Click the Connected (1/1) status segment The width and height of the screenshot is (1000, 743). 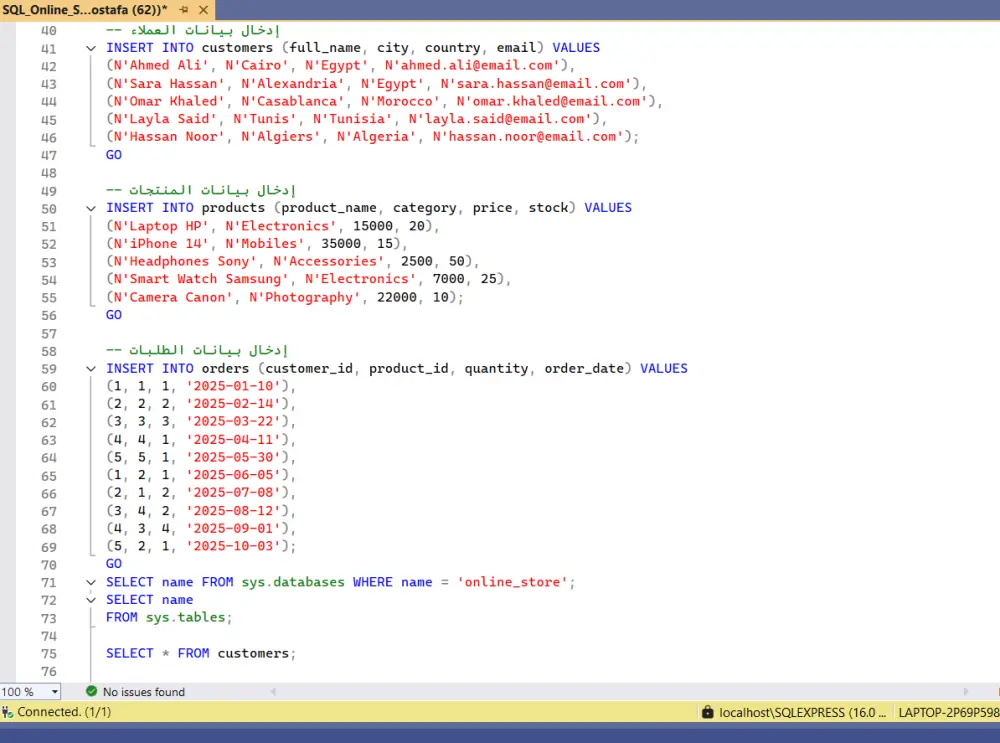click(x=60, y=712)
